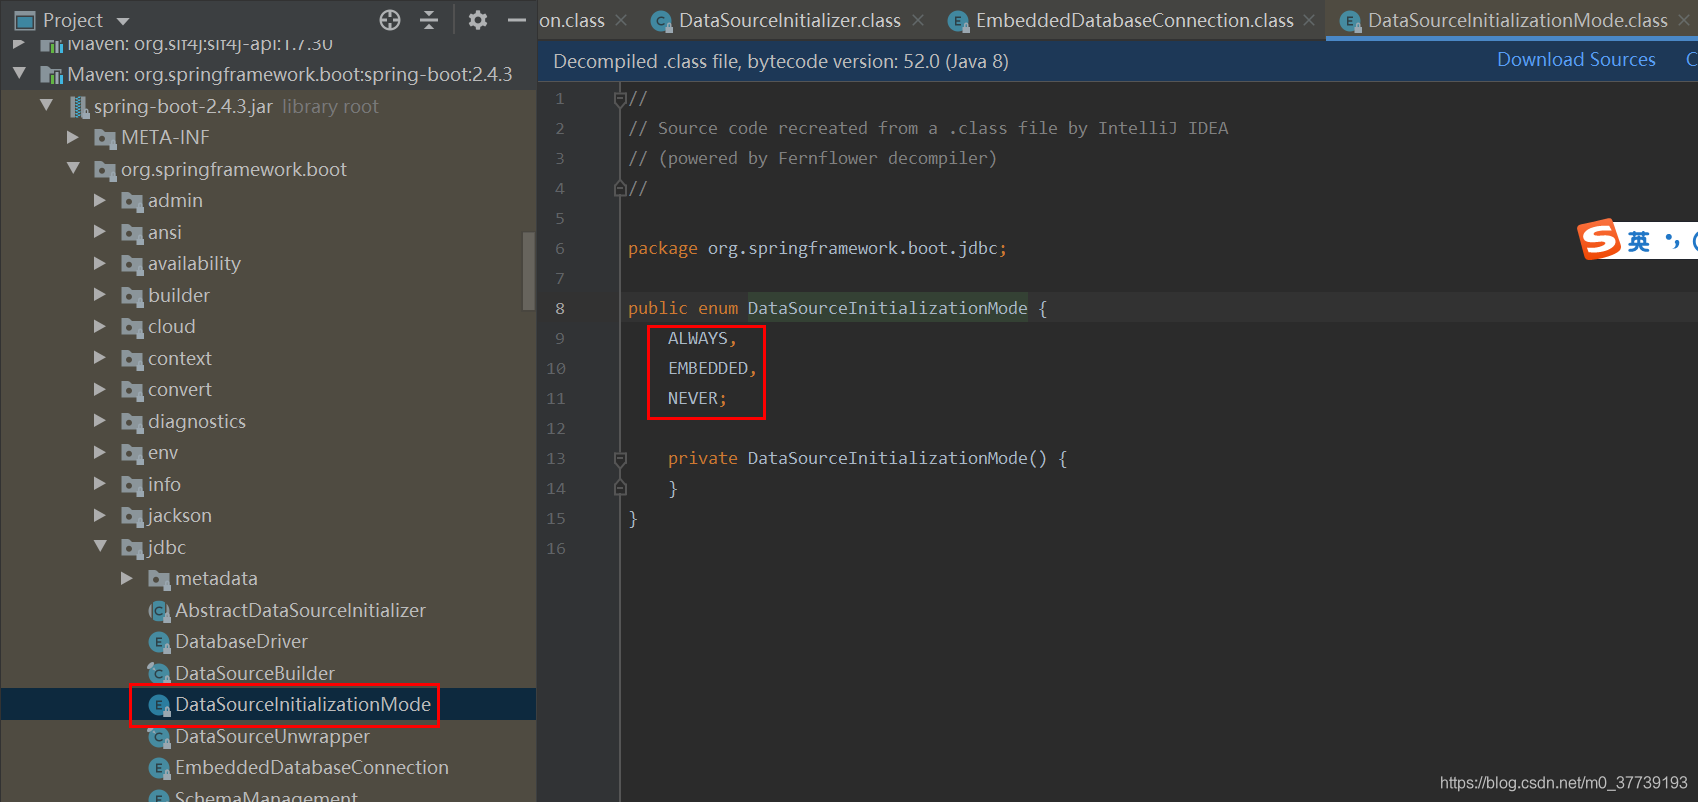Expand the metadata package
Image resolution: width=1698 pixels, height=802 pixels.
point(127,578)
